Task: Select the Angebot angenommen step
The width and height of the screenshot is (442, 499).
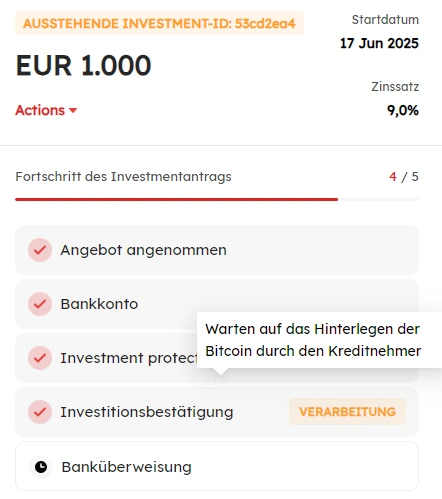Action: 217,250
